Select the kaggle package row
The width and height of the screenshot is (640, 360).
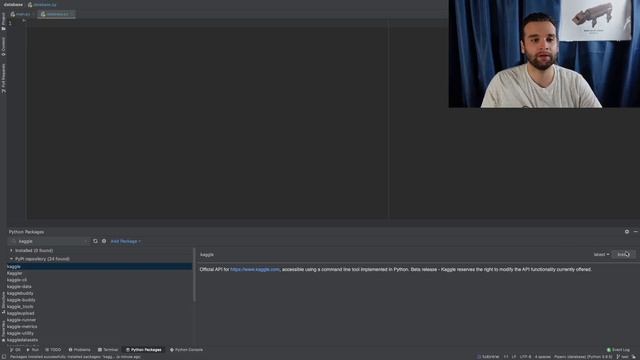99,267
